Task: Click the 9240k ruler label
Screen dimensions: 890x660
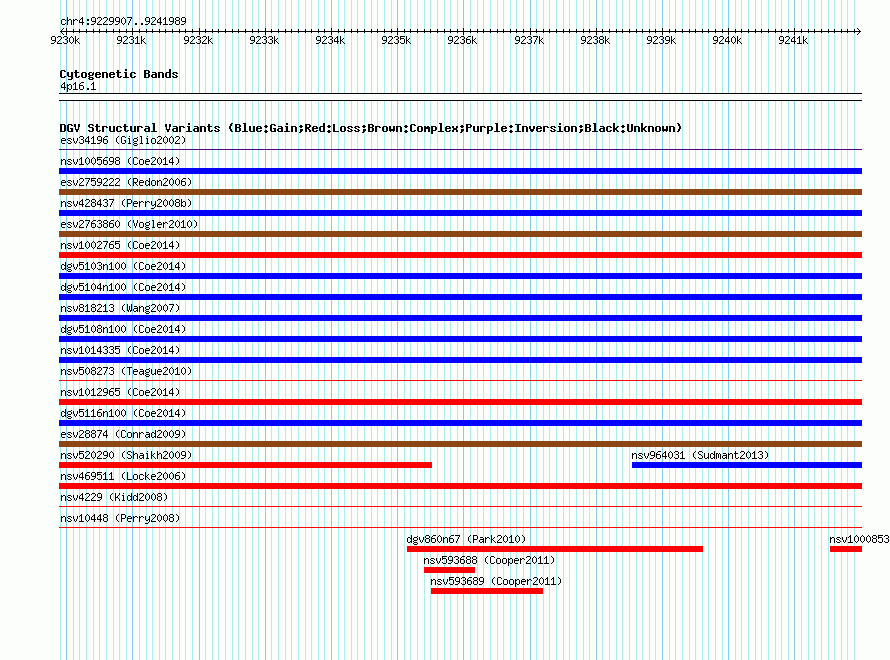Action: (x=727, y=40)
